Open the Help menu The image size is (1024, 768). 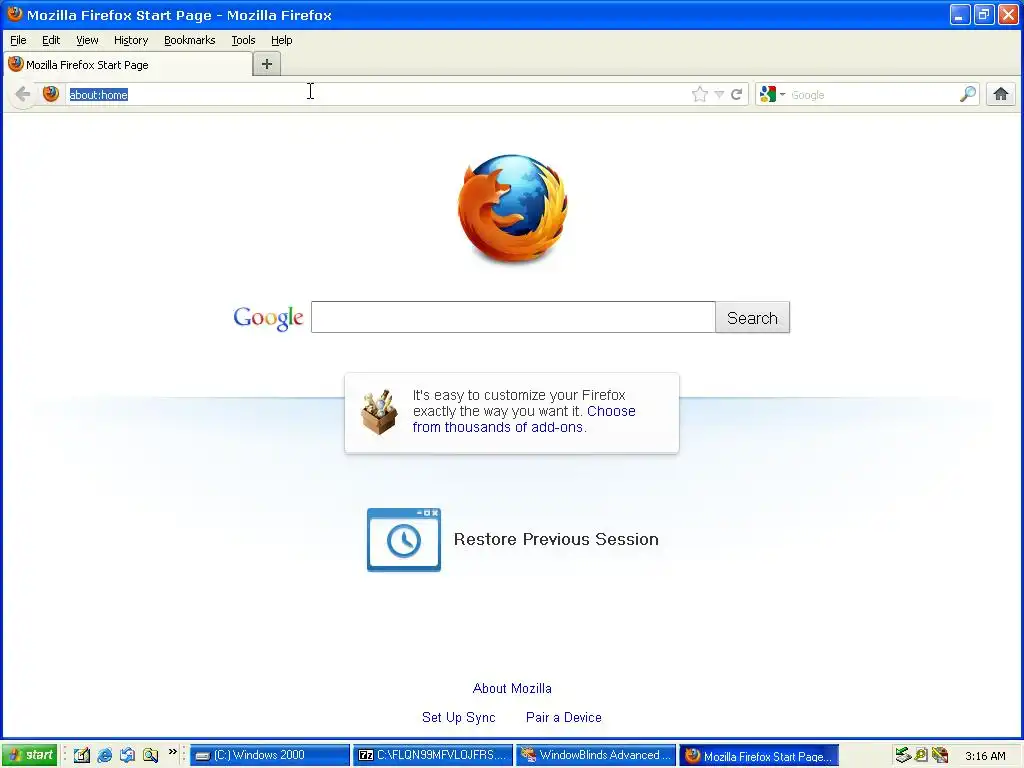281,40
